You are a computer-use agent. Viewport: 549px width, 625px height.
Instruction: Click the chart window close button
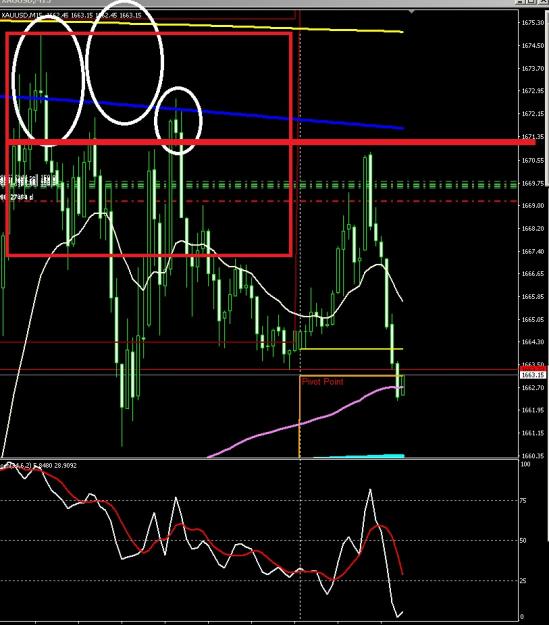544,2
